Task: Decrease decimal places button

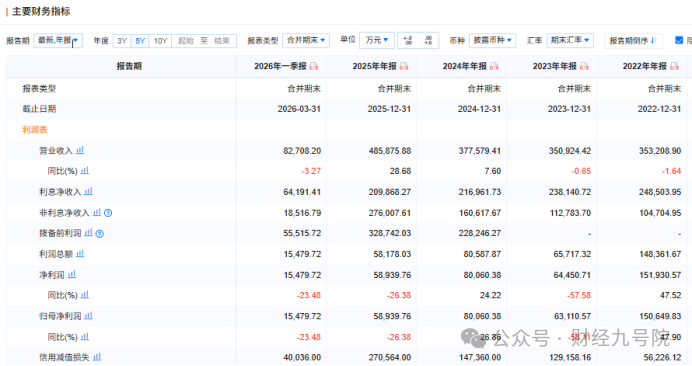Action: click(x=428, y=41)
